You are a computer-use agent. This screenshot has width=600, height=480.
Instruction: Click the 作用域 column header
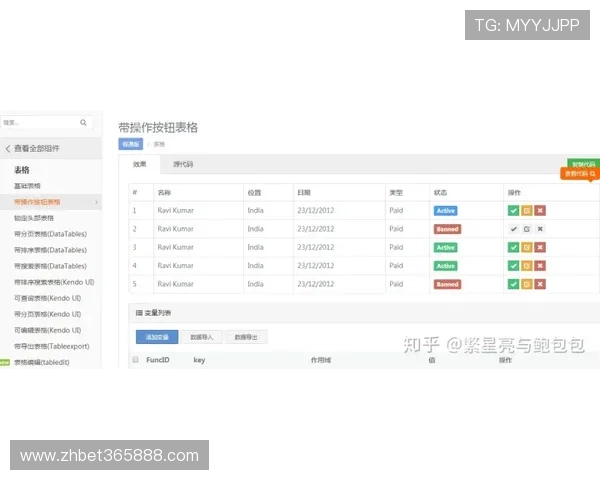(321, 360)
